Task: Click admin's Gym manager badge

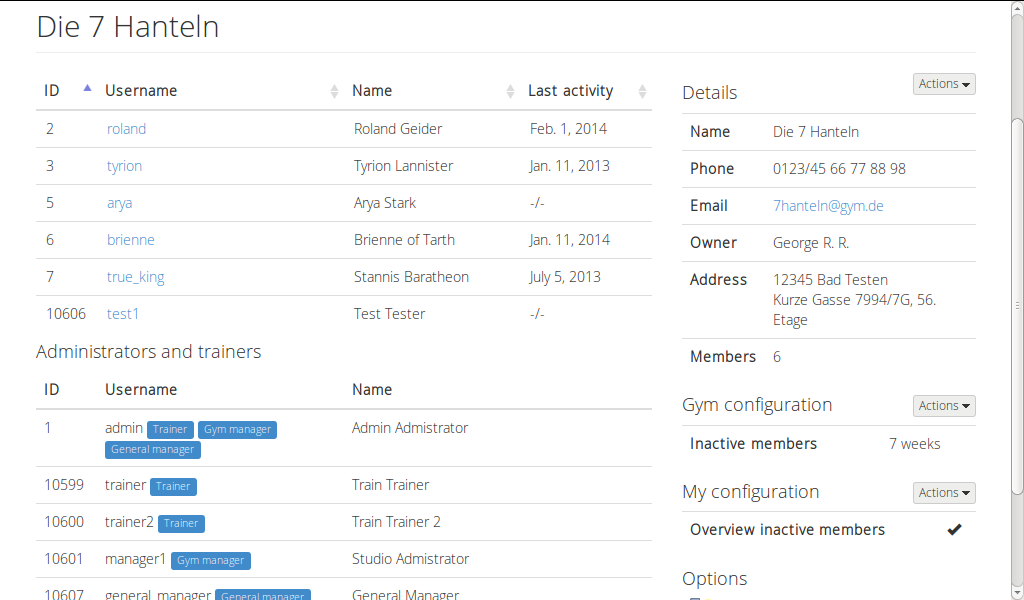Action: click(x=237, y=429)
